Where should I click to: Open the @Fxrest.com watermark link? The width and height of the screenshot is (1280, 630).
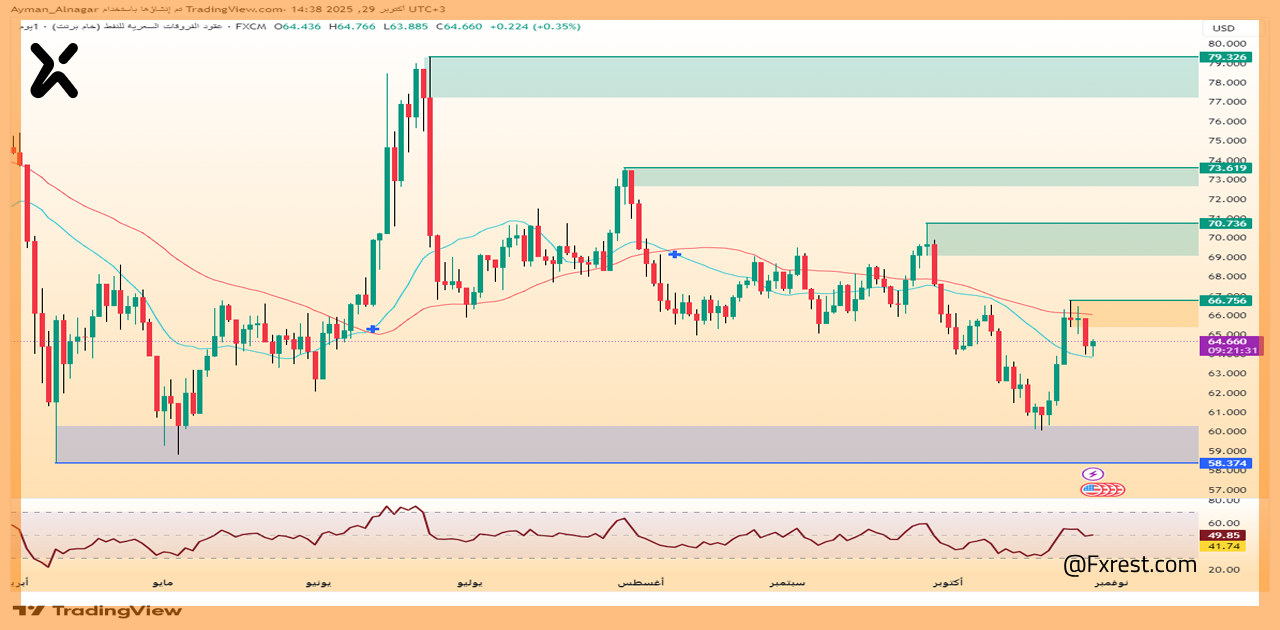(x=1130, y=565)
